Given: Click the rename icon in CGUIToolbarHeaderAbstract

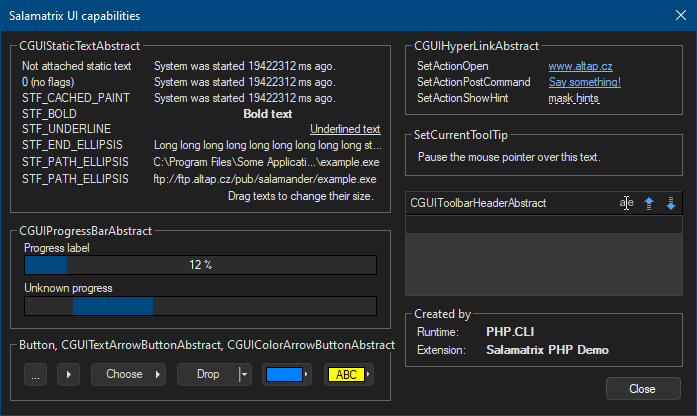Looking at the screenshot, I should pyautogui.click(x=626, y=203).
